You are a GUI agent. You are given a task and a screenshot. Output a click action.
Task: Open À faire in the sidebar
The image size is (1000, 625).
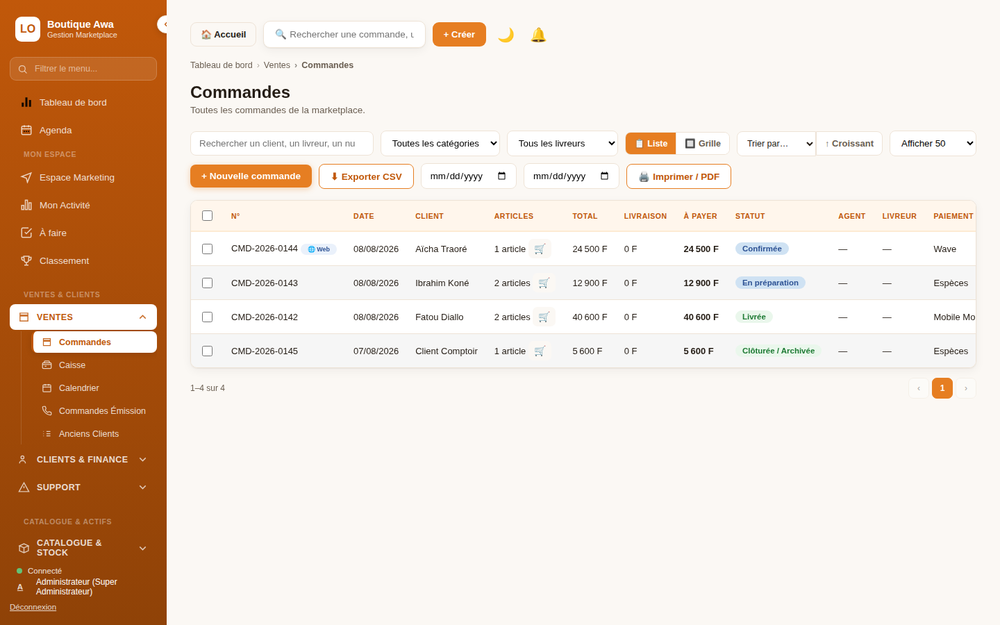(83, 233)
